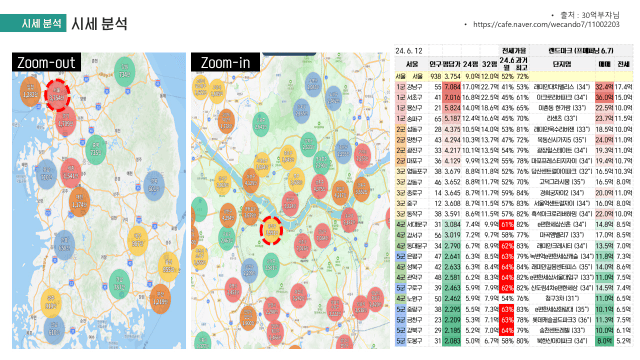
Task: Click the 인구 column header in the table
Action: [435, 64]
